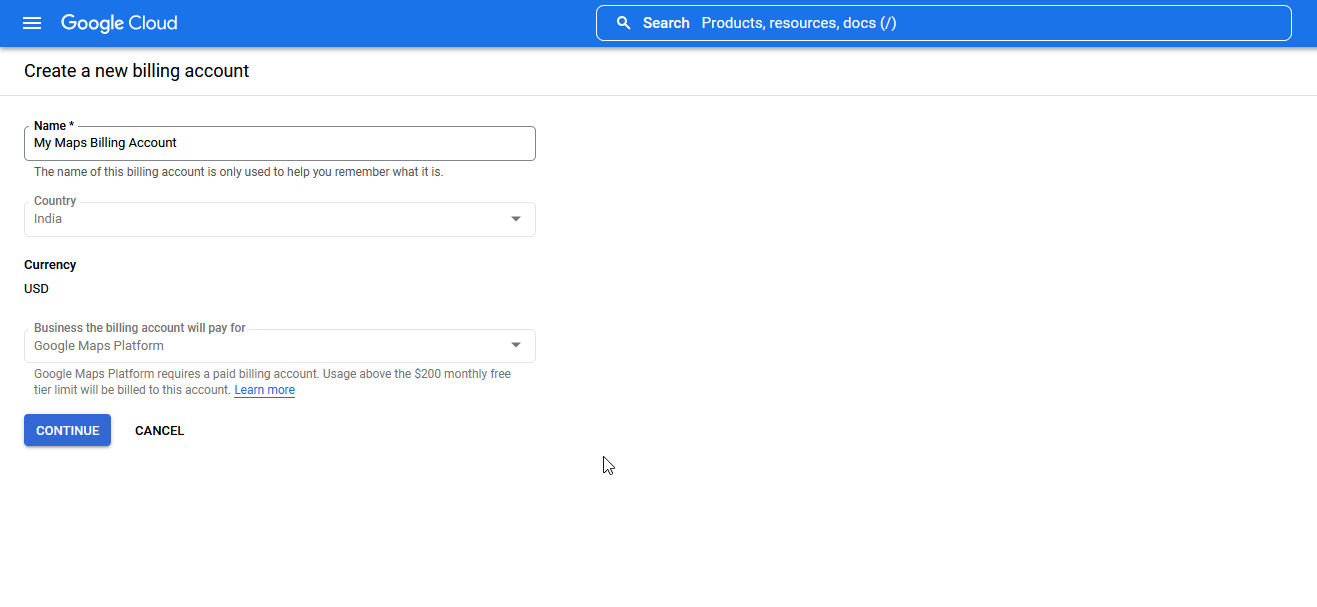1317x607 pixels.
Task: Select 'India' in the Country field
Action: click(x=47, y=218)
